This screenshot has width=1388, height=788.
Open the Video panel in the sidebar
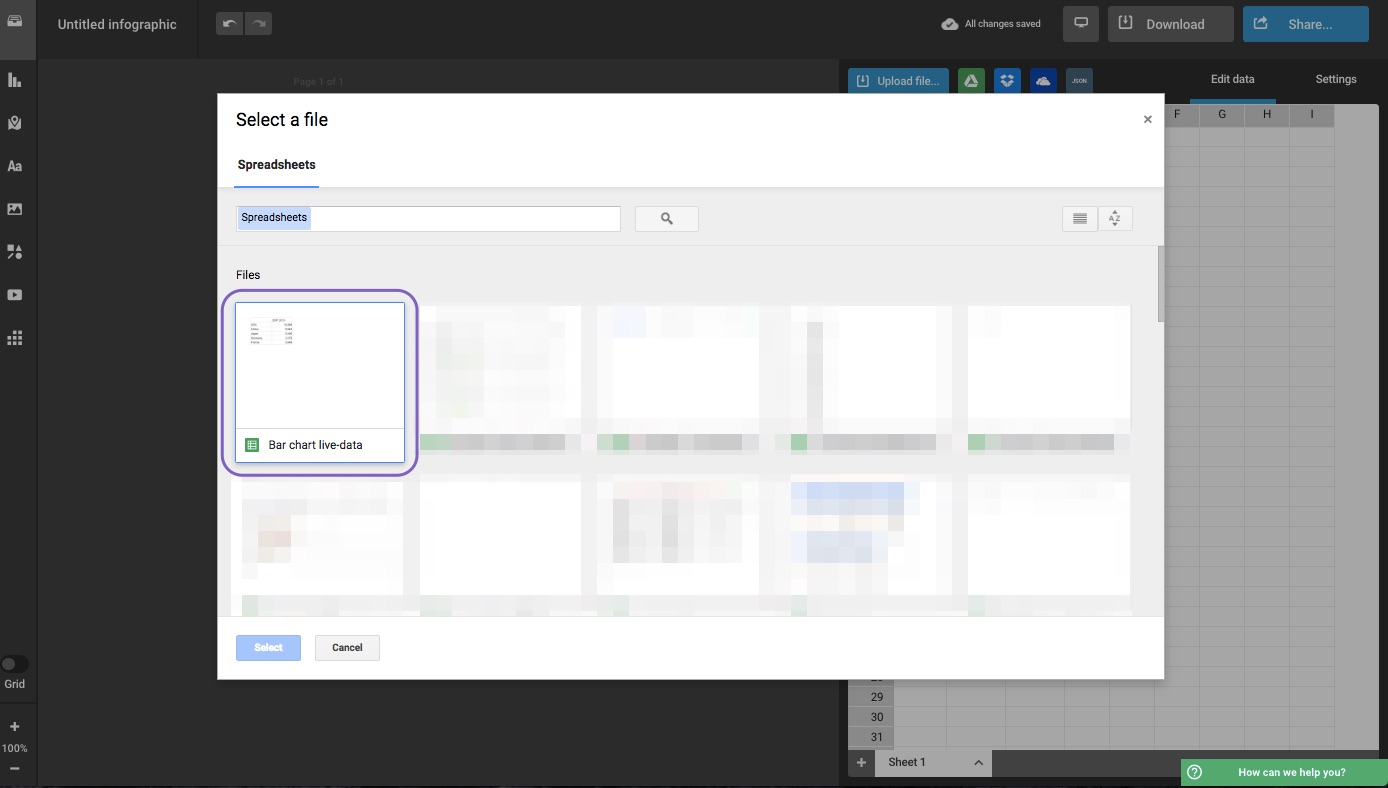point(15,295)
